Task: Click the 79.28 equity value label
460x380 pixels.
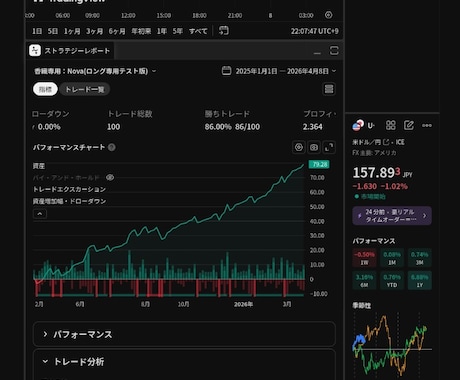Action: click(319, 164)
